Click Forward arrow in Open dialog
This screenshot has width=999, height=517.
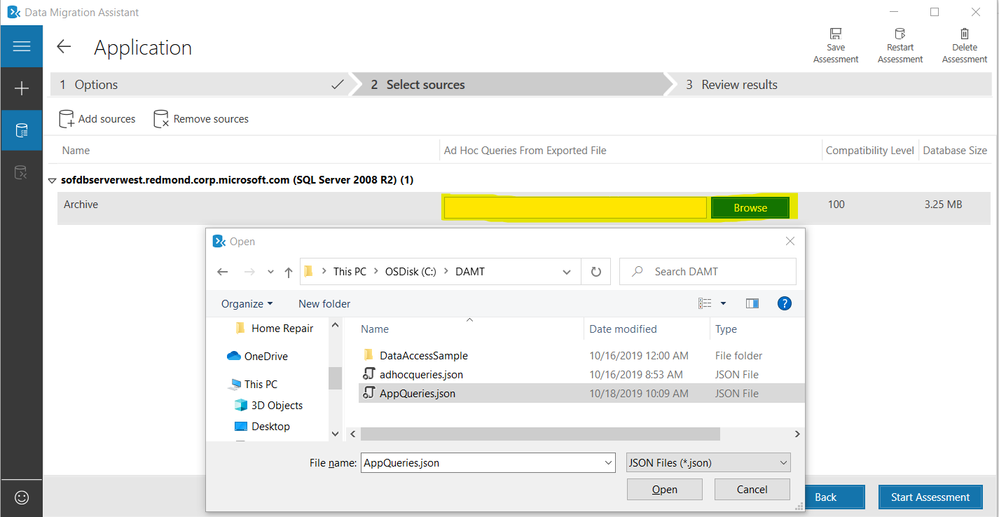pos(250,272)
